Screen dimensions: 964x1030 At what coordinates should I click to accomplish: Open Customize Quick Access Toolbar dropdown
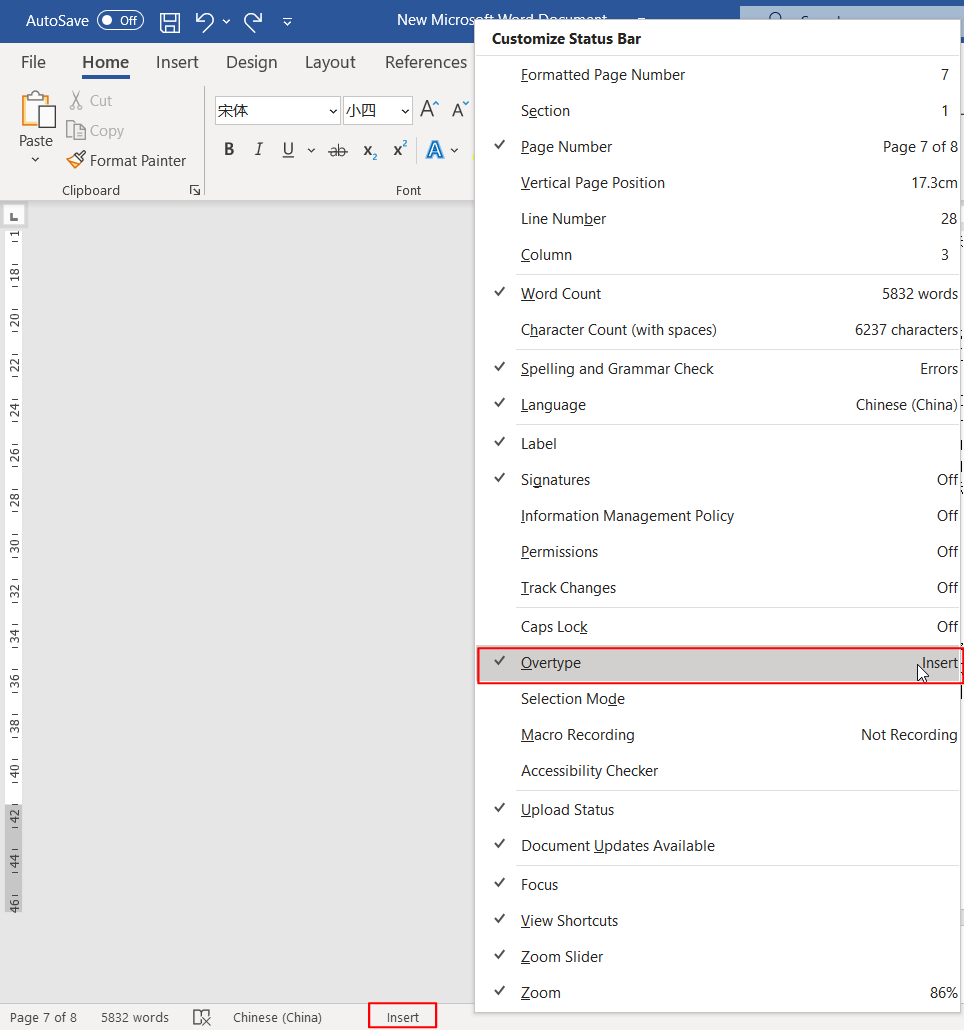coord(287,22)
